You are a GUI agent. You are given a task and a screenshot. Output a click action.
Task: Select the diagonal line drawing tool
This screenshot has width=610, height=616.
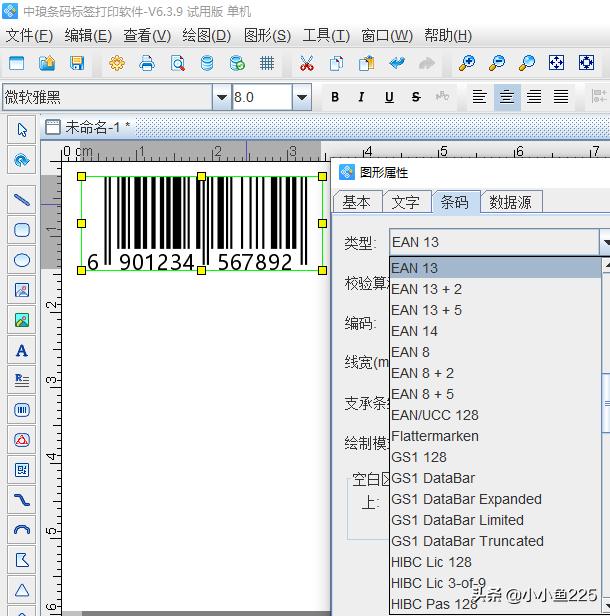click(x=22, y=200)
